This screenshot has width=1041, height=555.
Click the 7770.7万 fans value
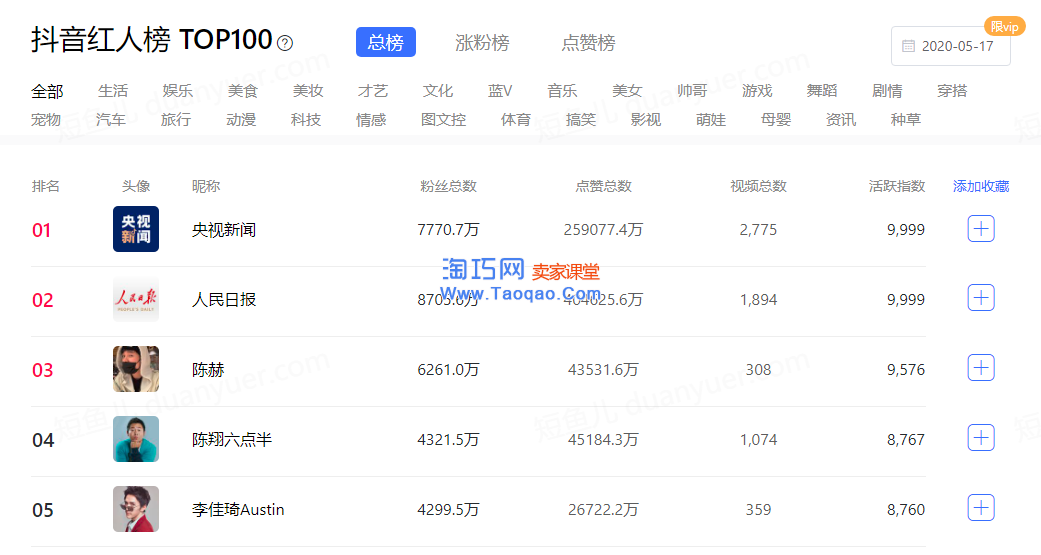click(448, 230)
